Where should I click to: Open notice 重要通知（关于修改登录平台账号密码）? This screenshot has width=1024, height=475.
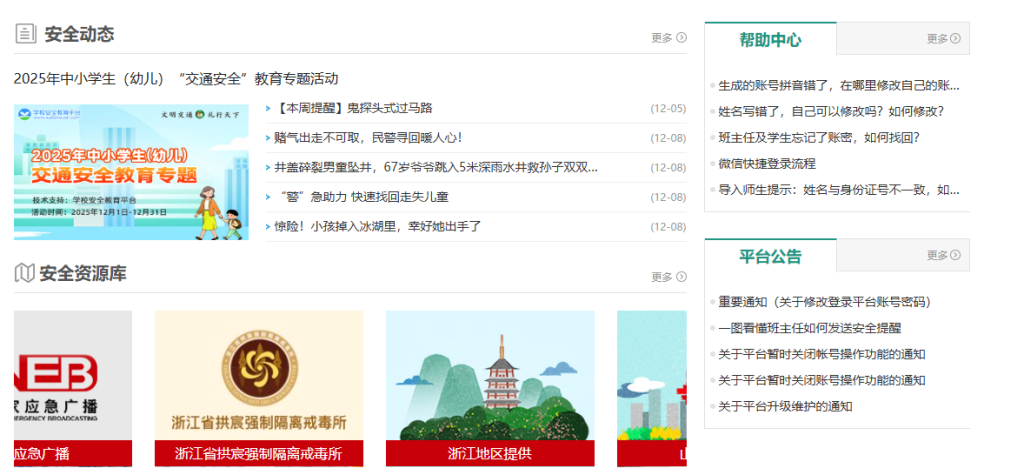click(x=824, y=302)
